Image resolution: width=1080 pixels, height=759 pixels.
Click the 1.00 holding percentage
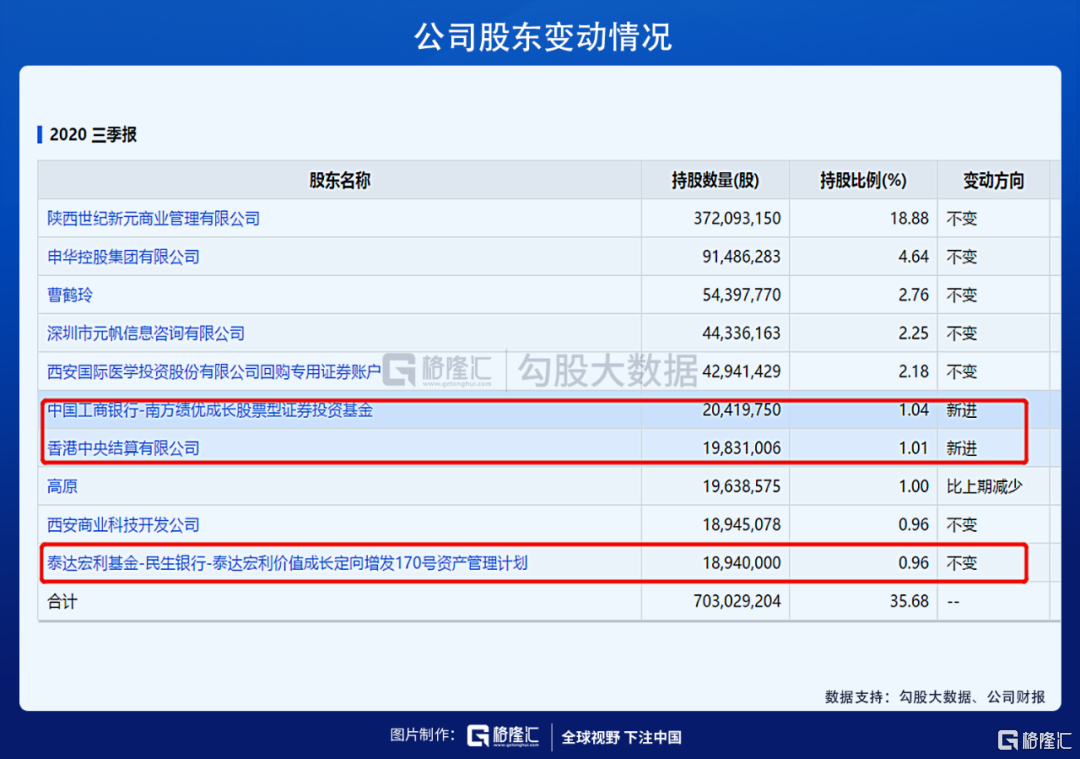[x=913, y=487]
